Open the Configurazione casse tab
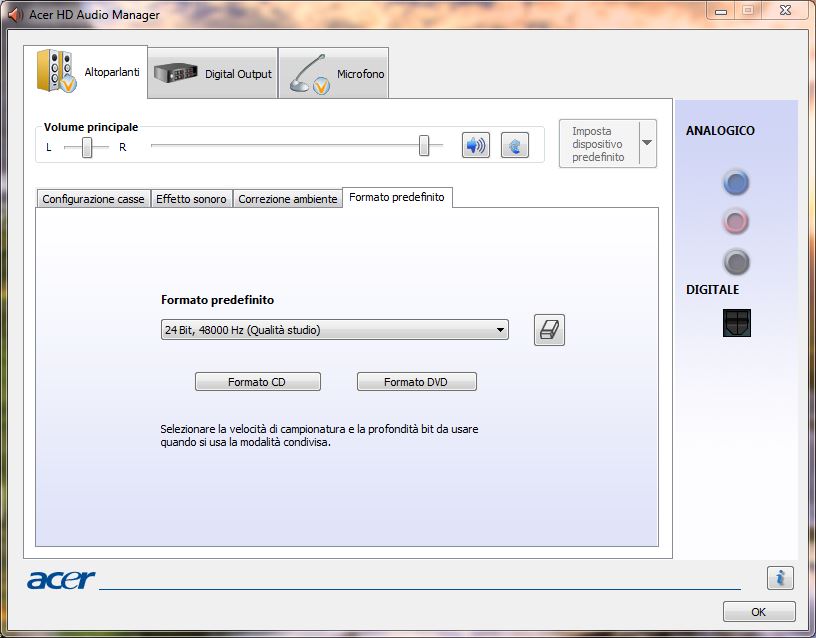The height and width of the screenshot is (638, 816). pyautogui.click(x=93, y=199)
